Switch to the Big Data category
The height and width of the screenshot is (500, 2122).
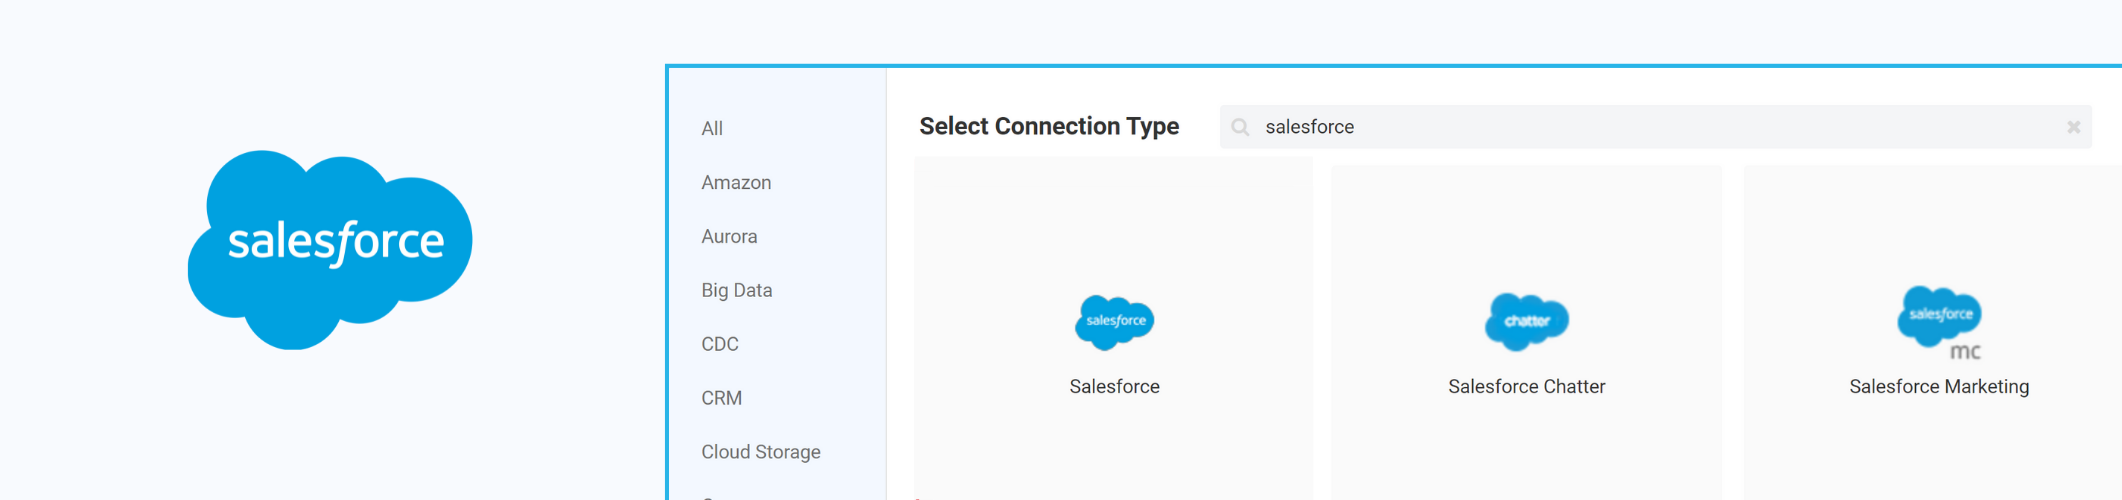(736, 291)
